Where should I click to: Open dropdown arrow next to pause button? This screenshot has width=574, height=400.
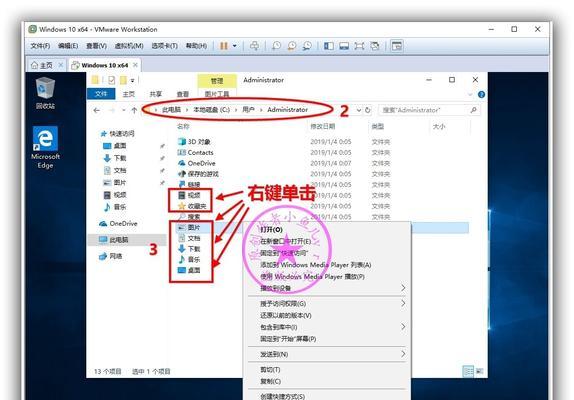click(x=235, y=46)
